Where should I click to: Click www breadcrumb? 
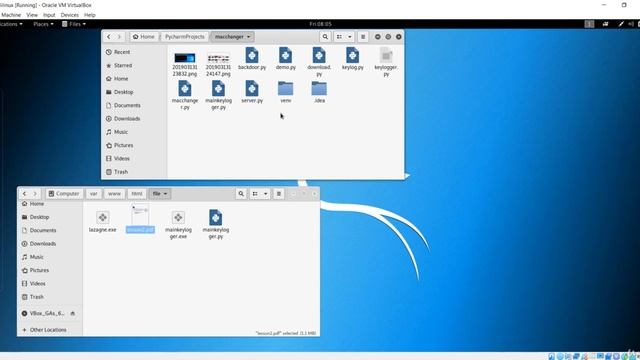114,193
